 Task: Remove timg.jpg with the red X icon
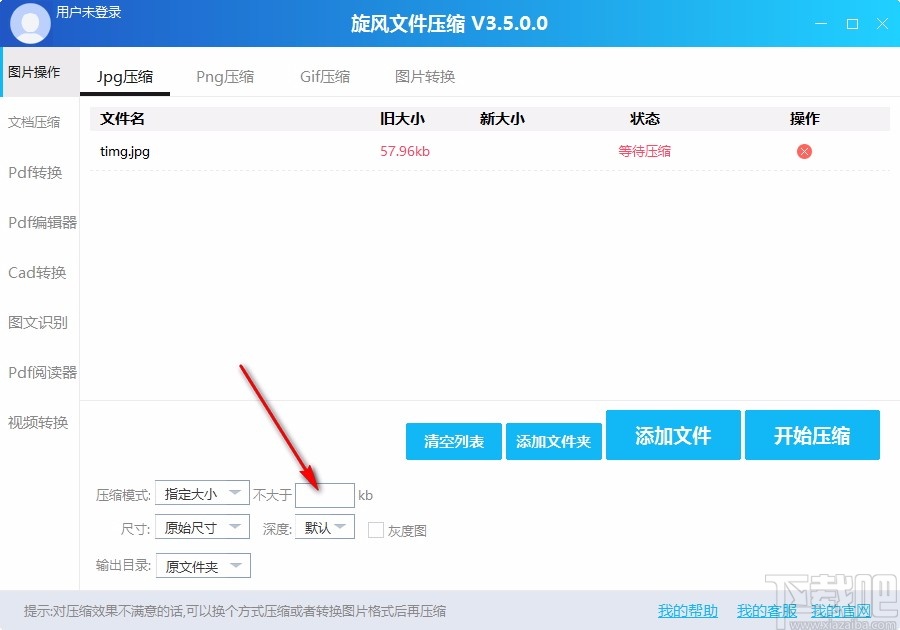[x=803, y=151]
